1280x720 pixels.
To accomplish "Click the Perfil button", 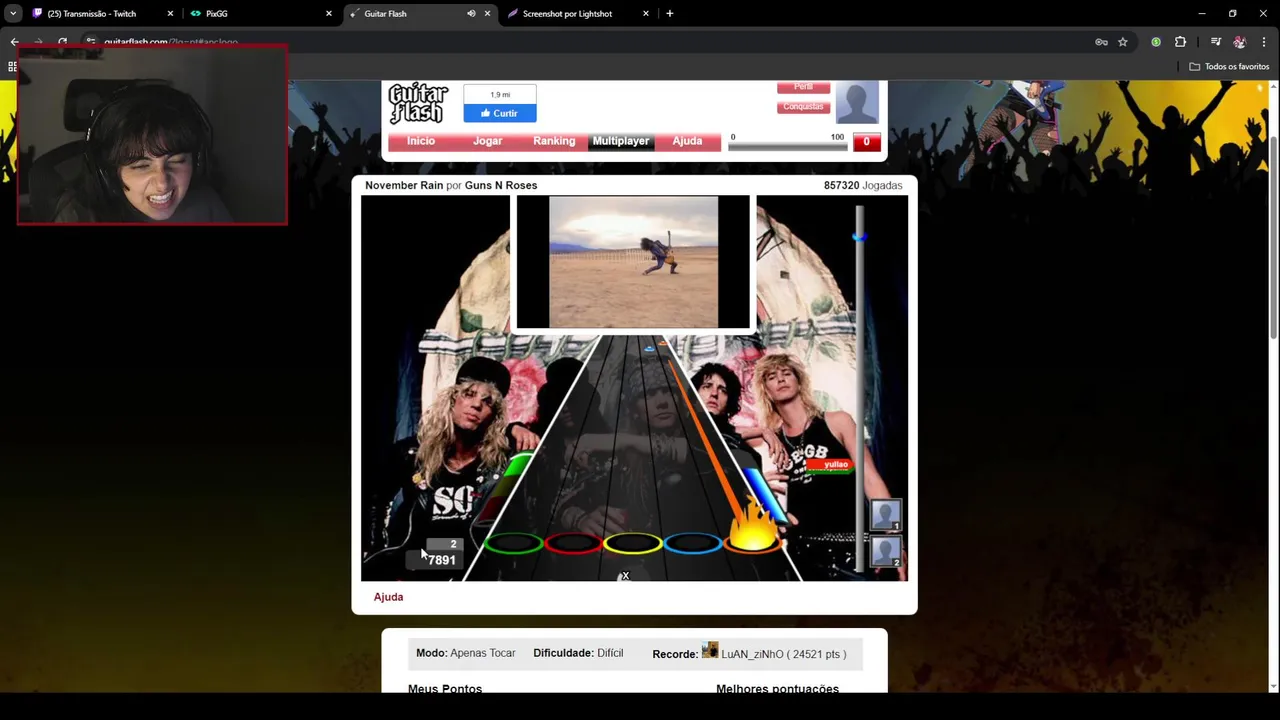I will 804,87.
